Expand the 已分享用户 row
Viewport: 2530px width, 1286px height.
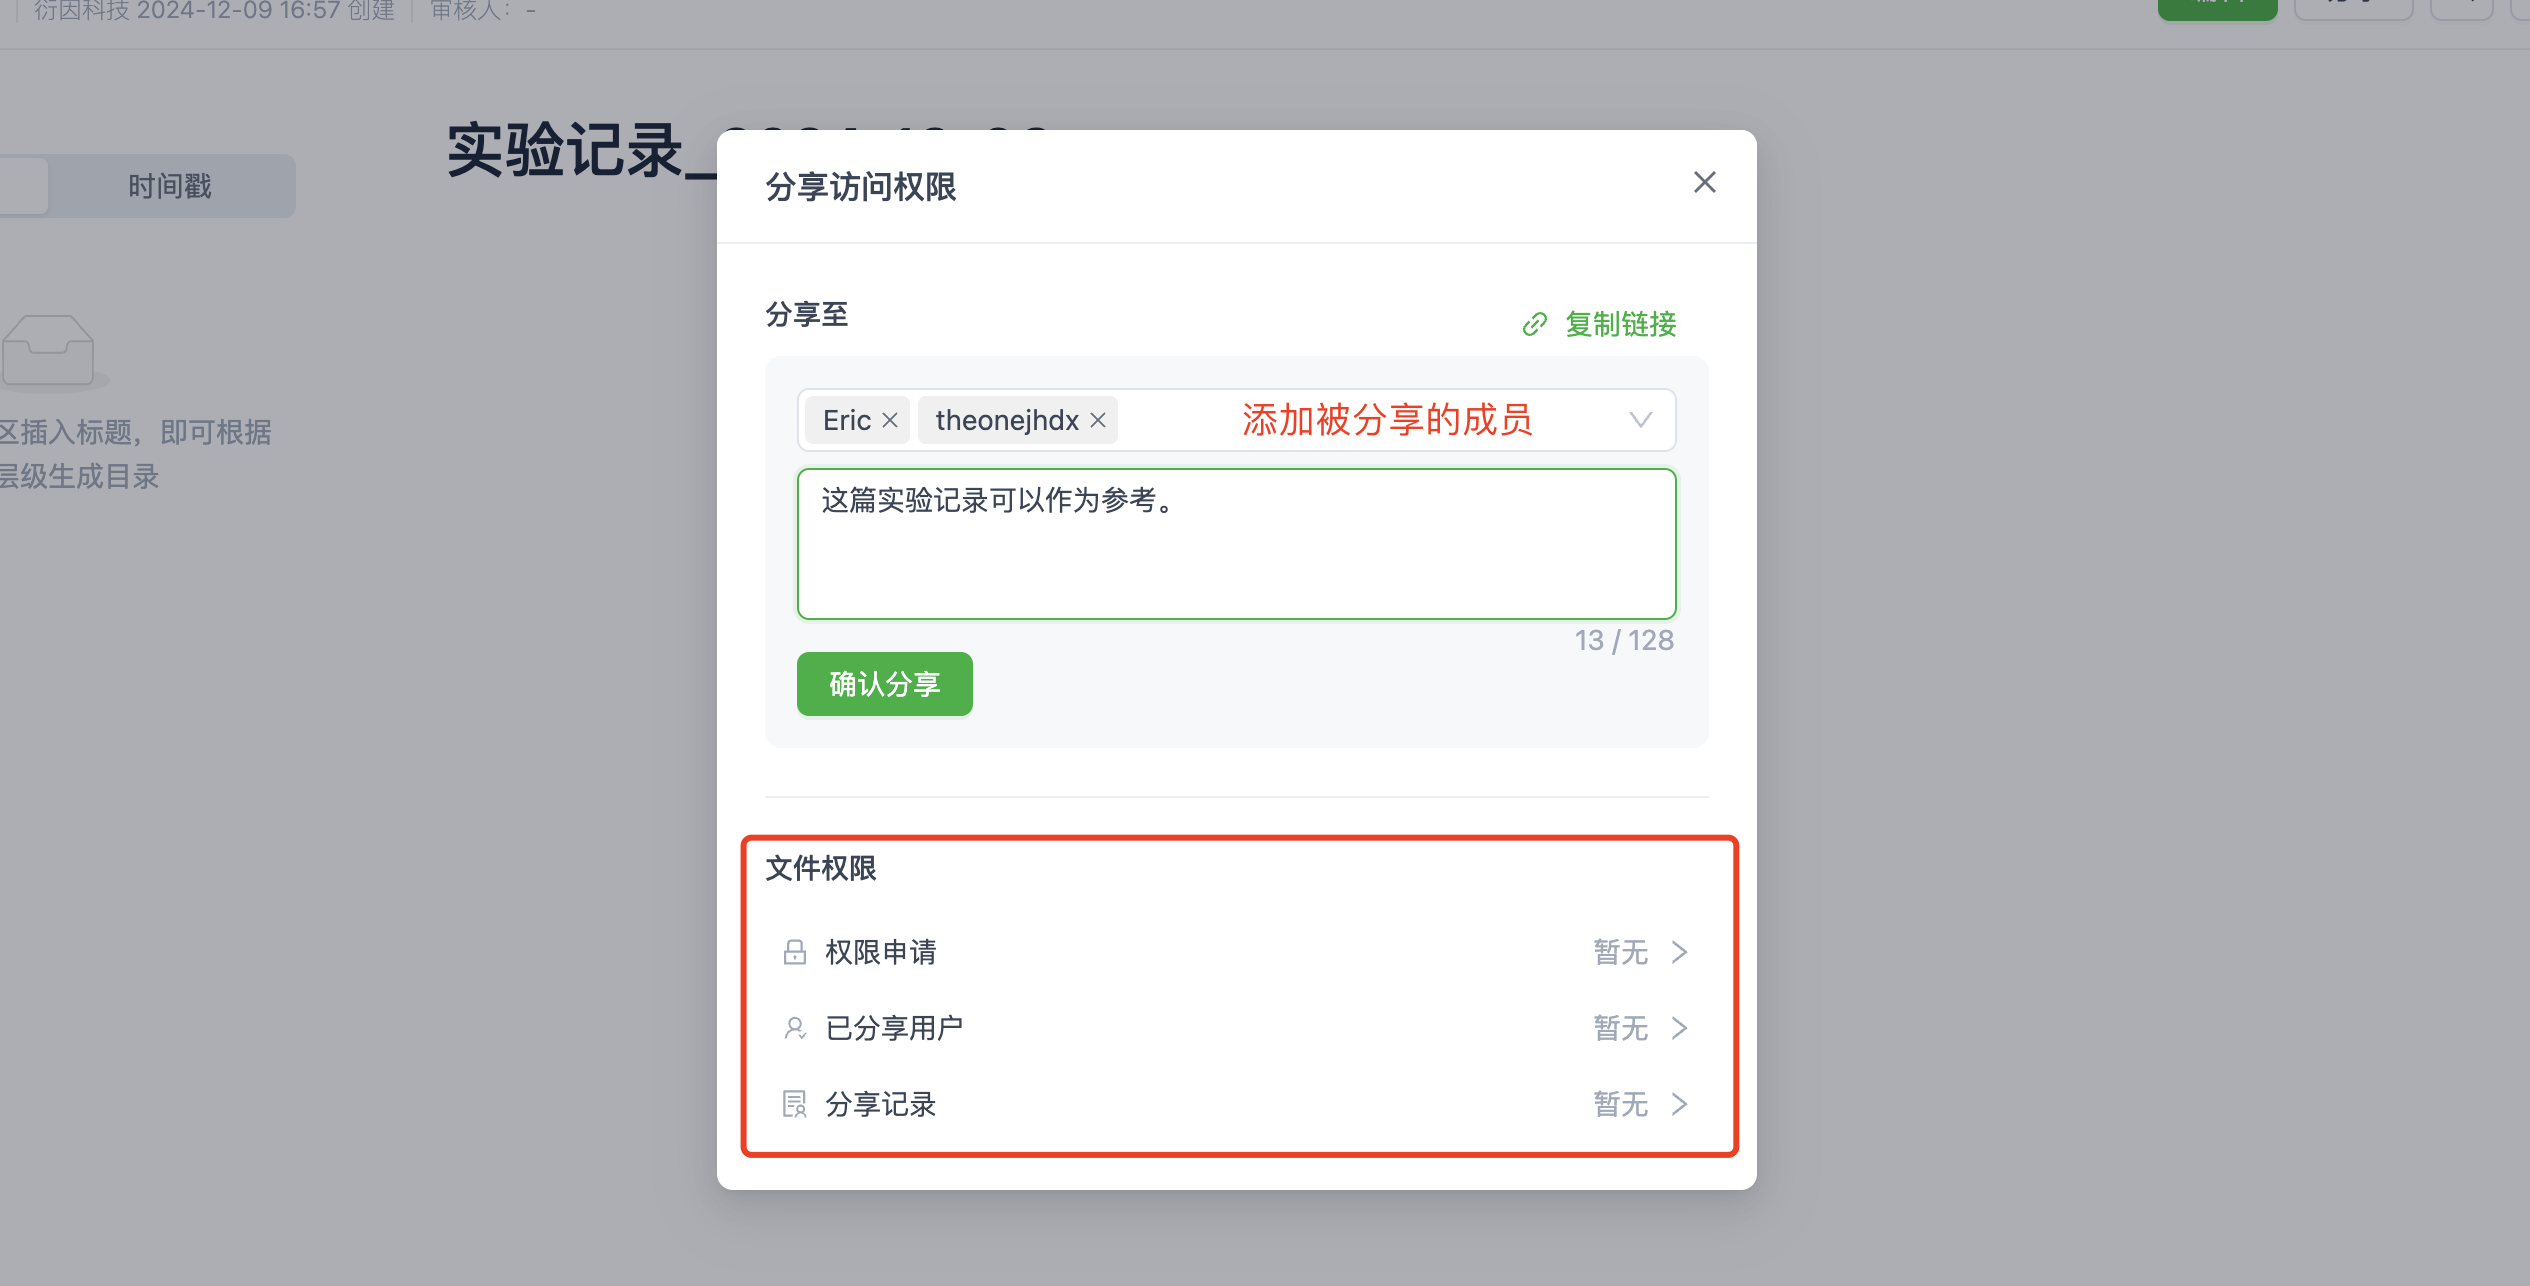(1680, 1027)
